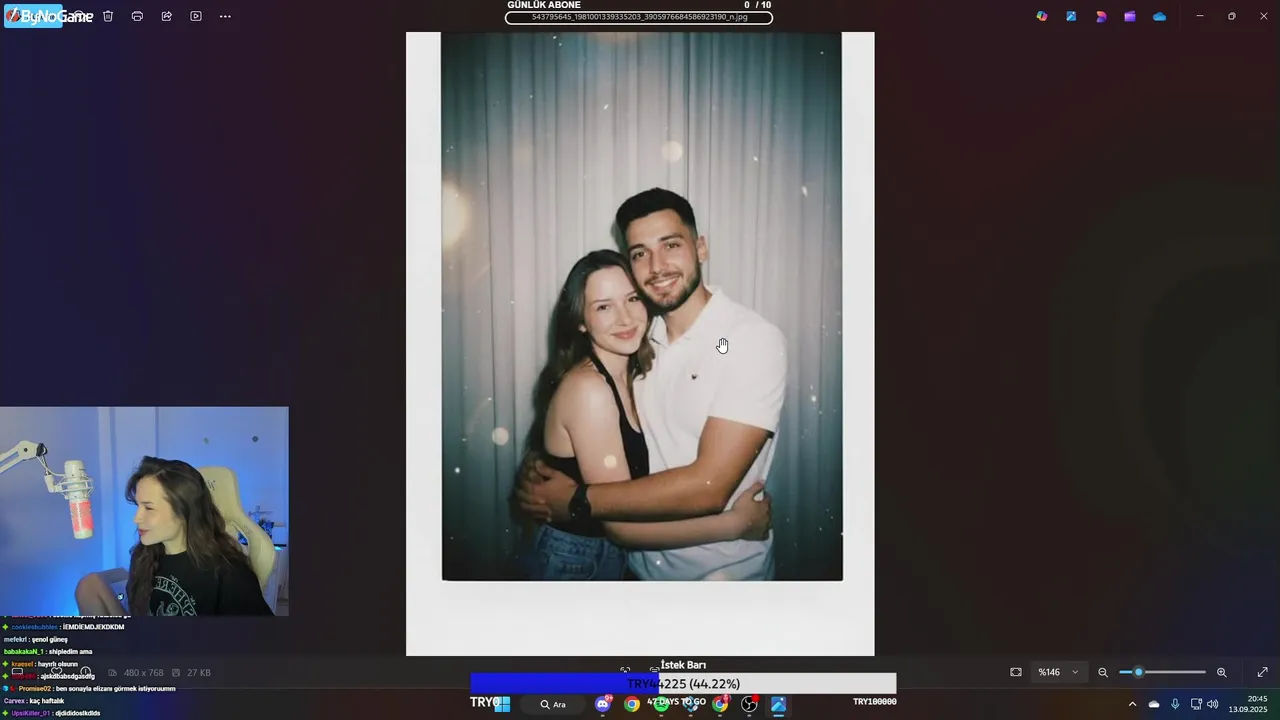Click the displayed couple photo
1280x720 pixels.
coord(640,344)
